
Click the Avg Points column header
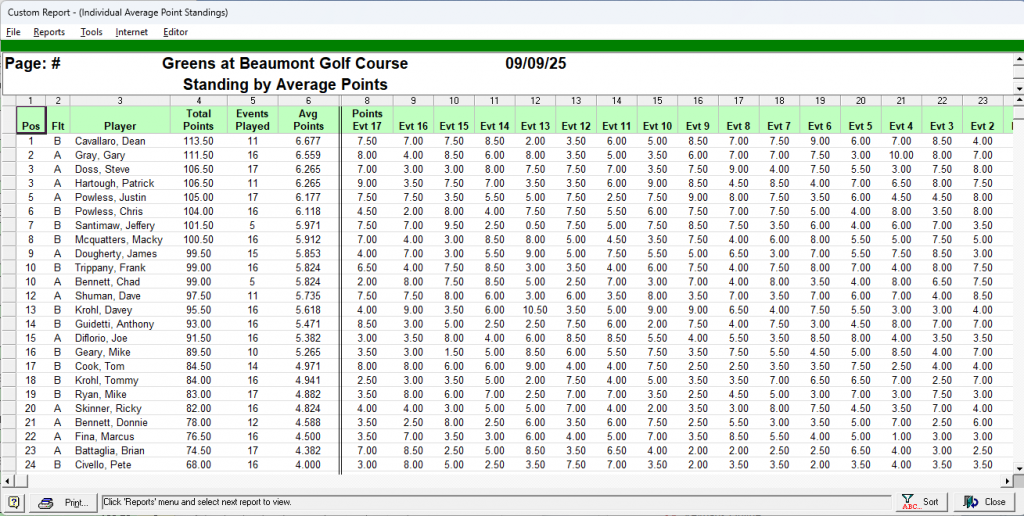[308, 120]
